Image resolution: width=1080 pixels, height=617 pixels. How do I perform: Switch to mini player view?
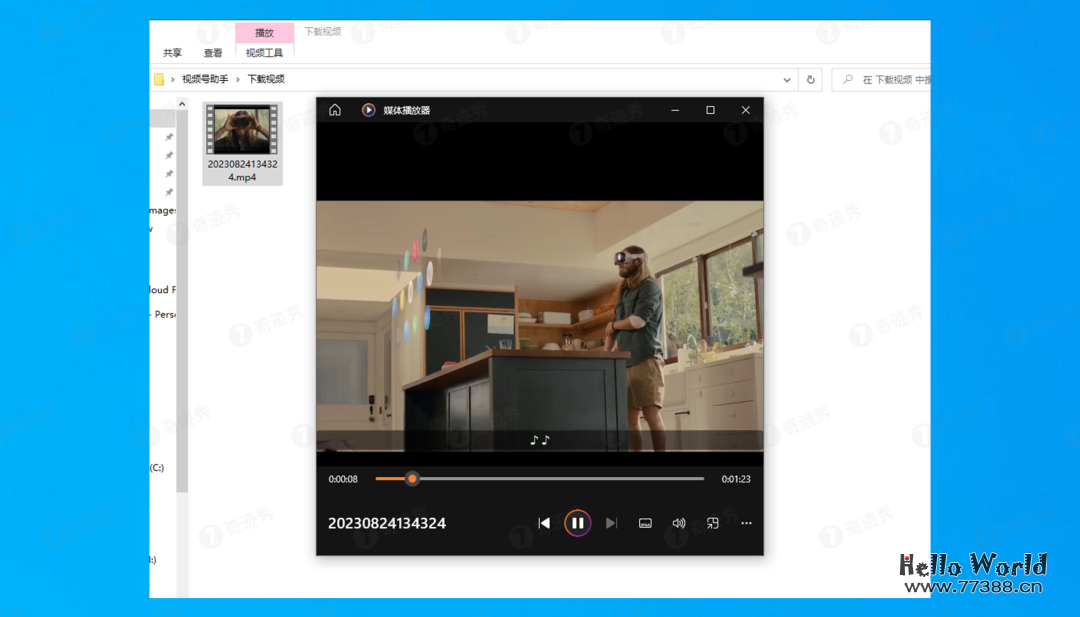pos(713,523)
